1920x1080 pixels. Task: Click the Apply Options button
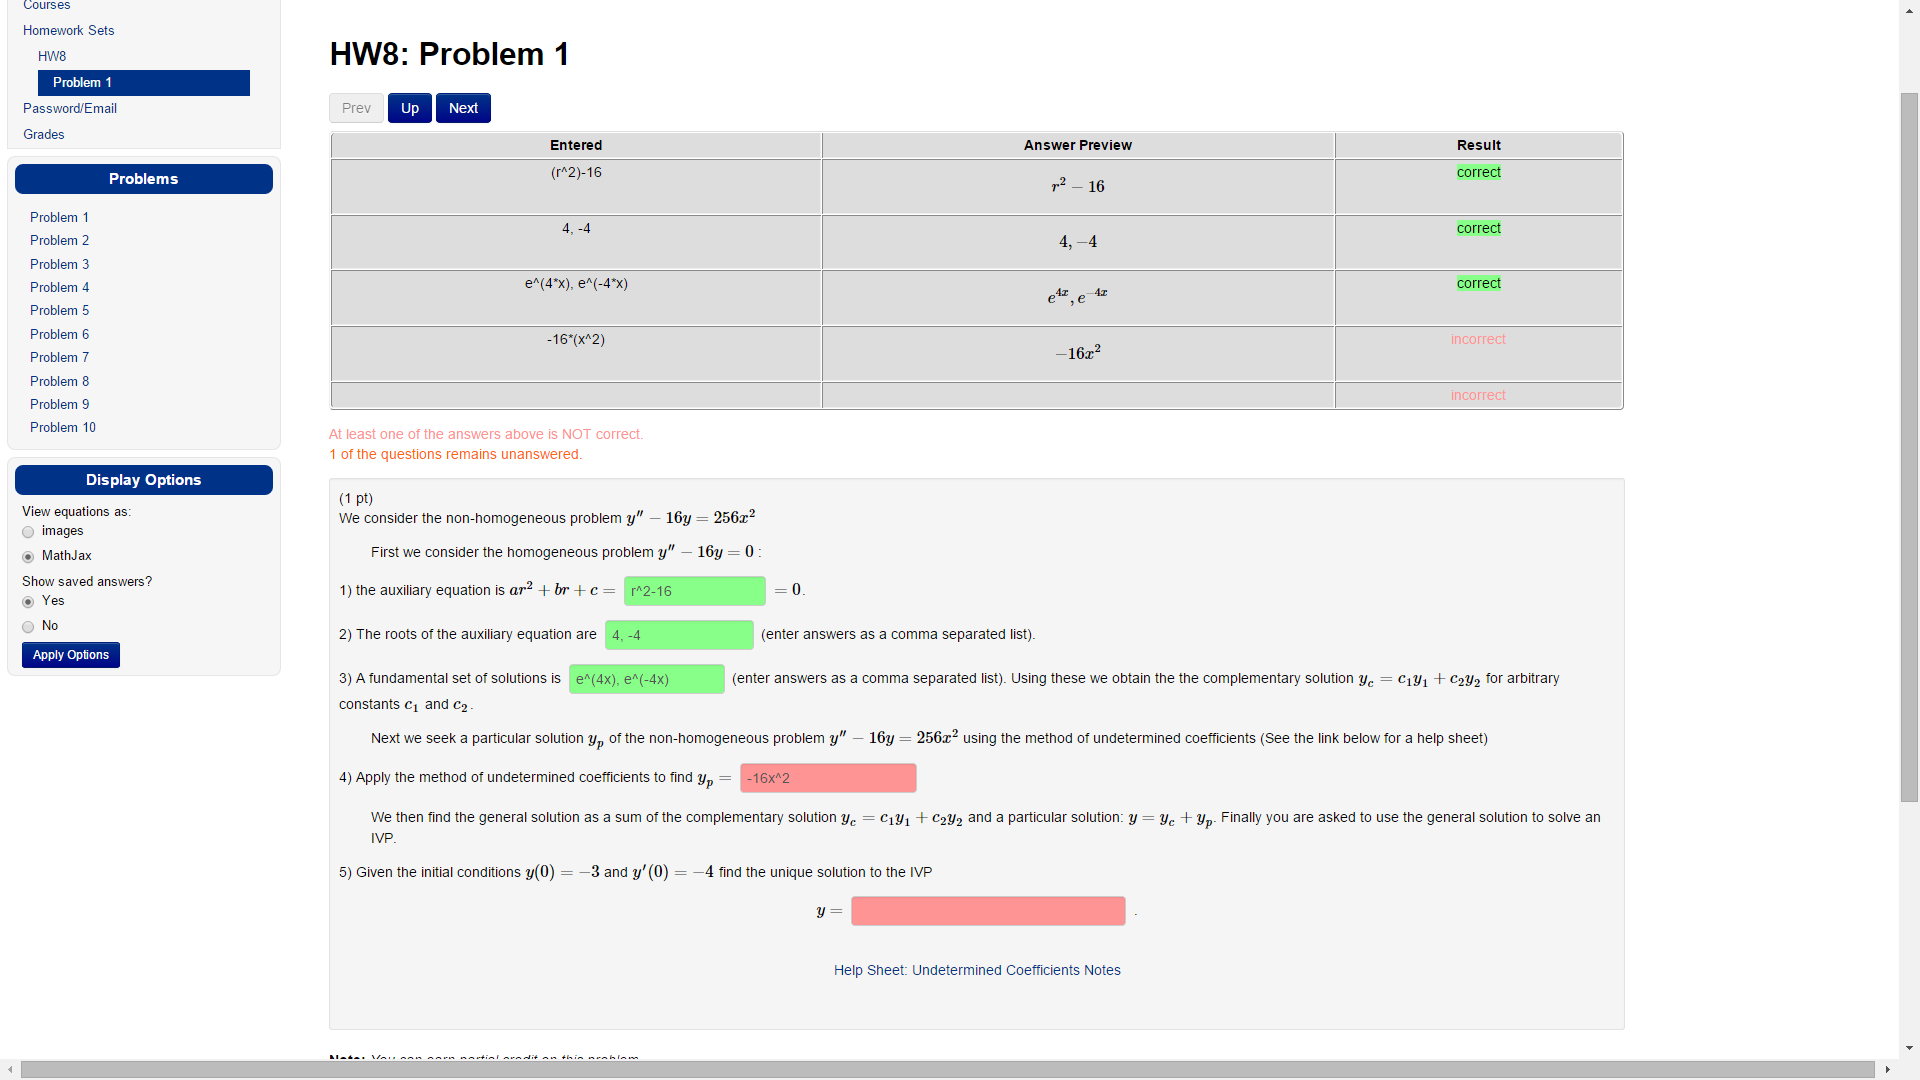(70, 655)
